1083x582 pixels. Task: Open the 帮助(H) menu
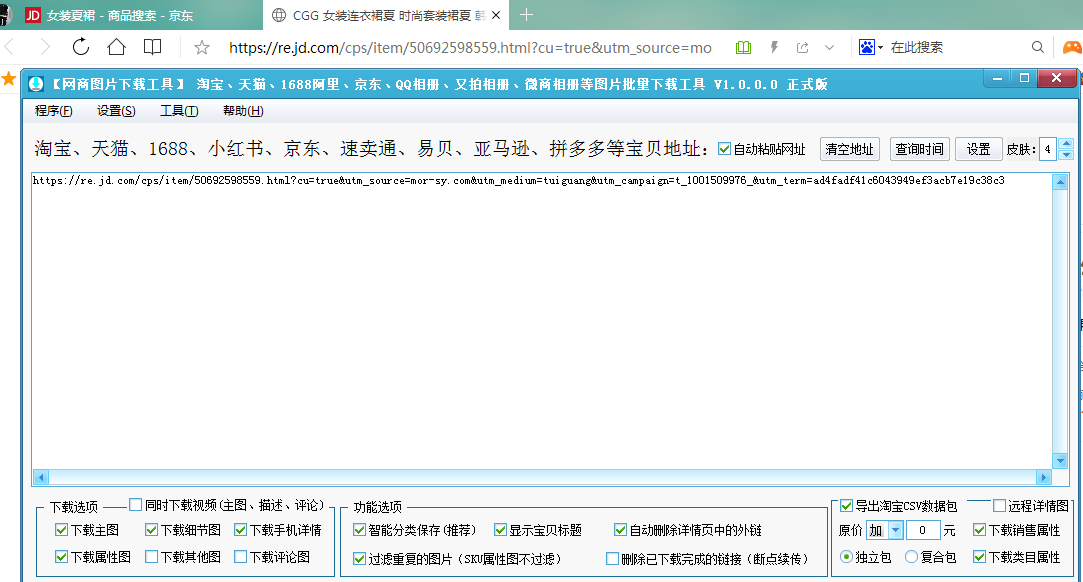pos(242,110)
